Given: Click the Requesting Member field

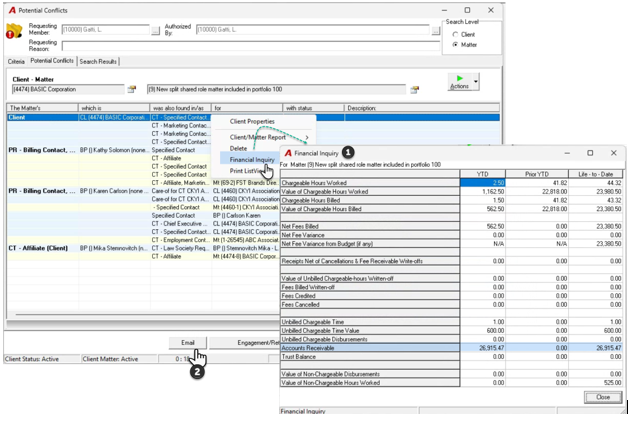Looking at the screenshot, I should (105, 30).
